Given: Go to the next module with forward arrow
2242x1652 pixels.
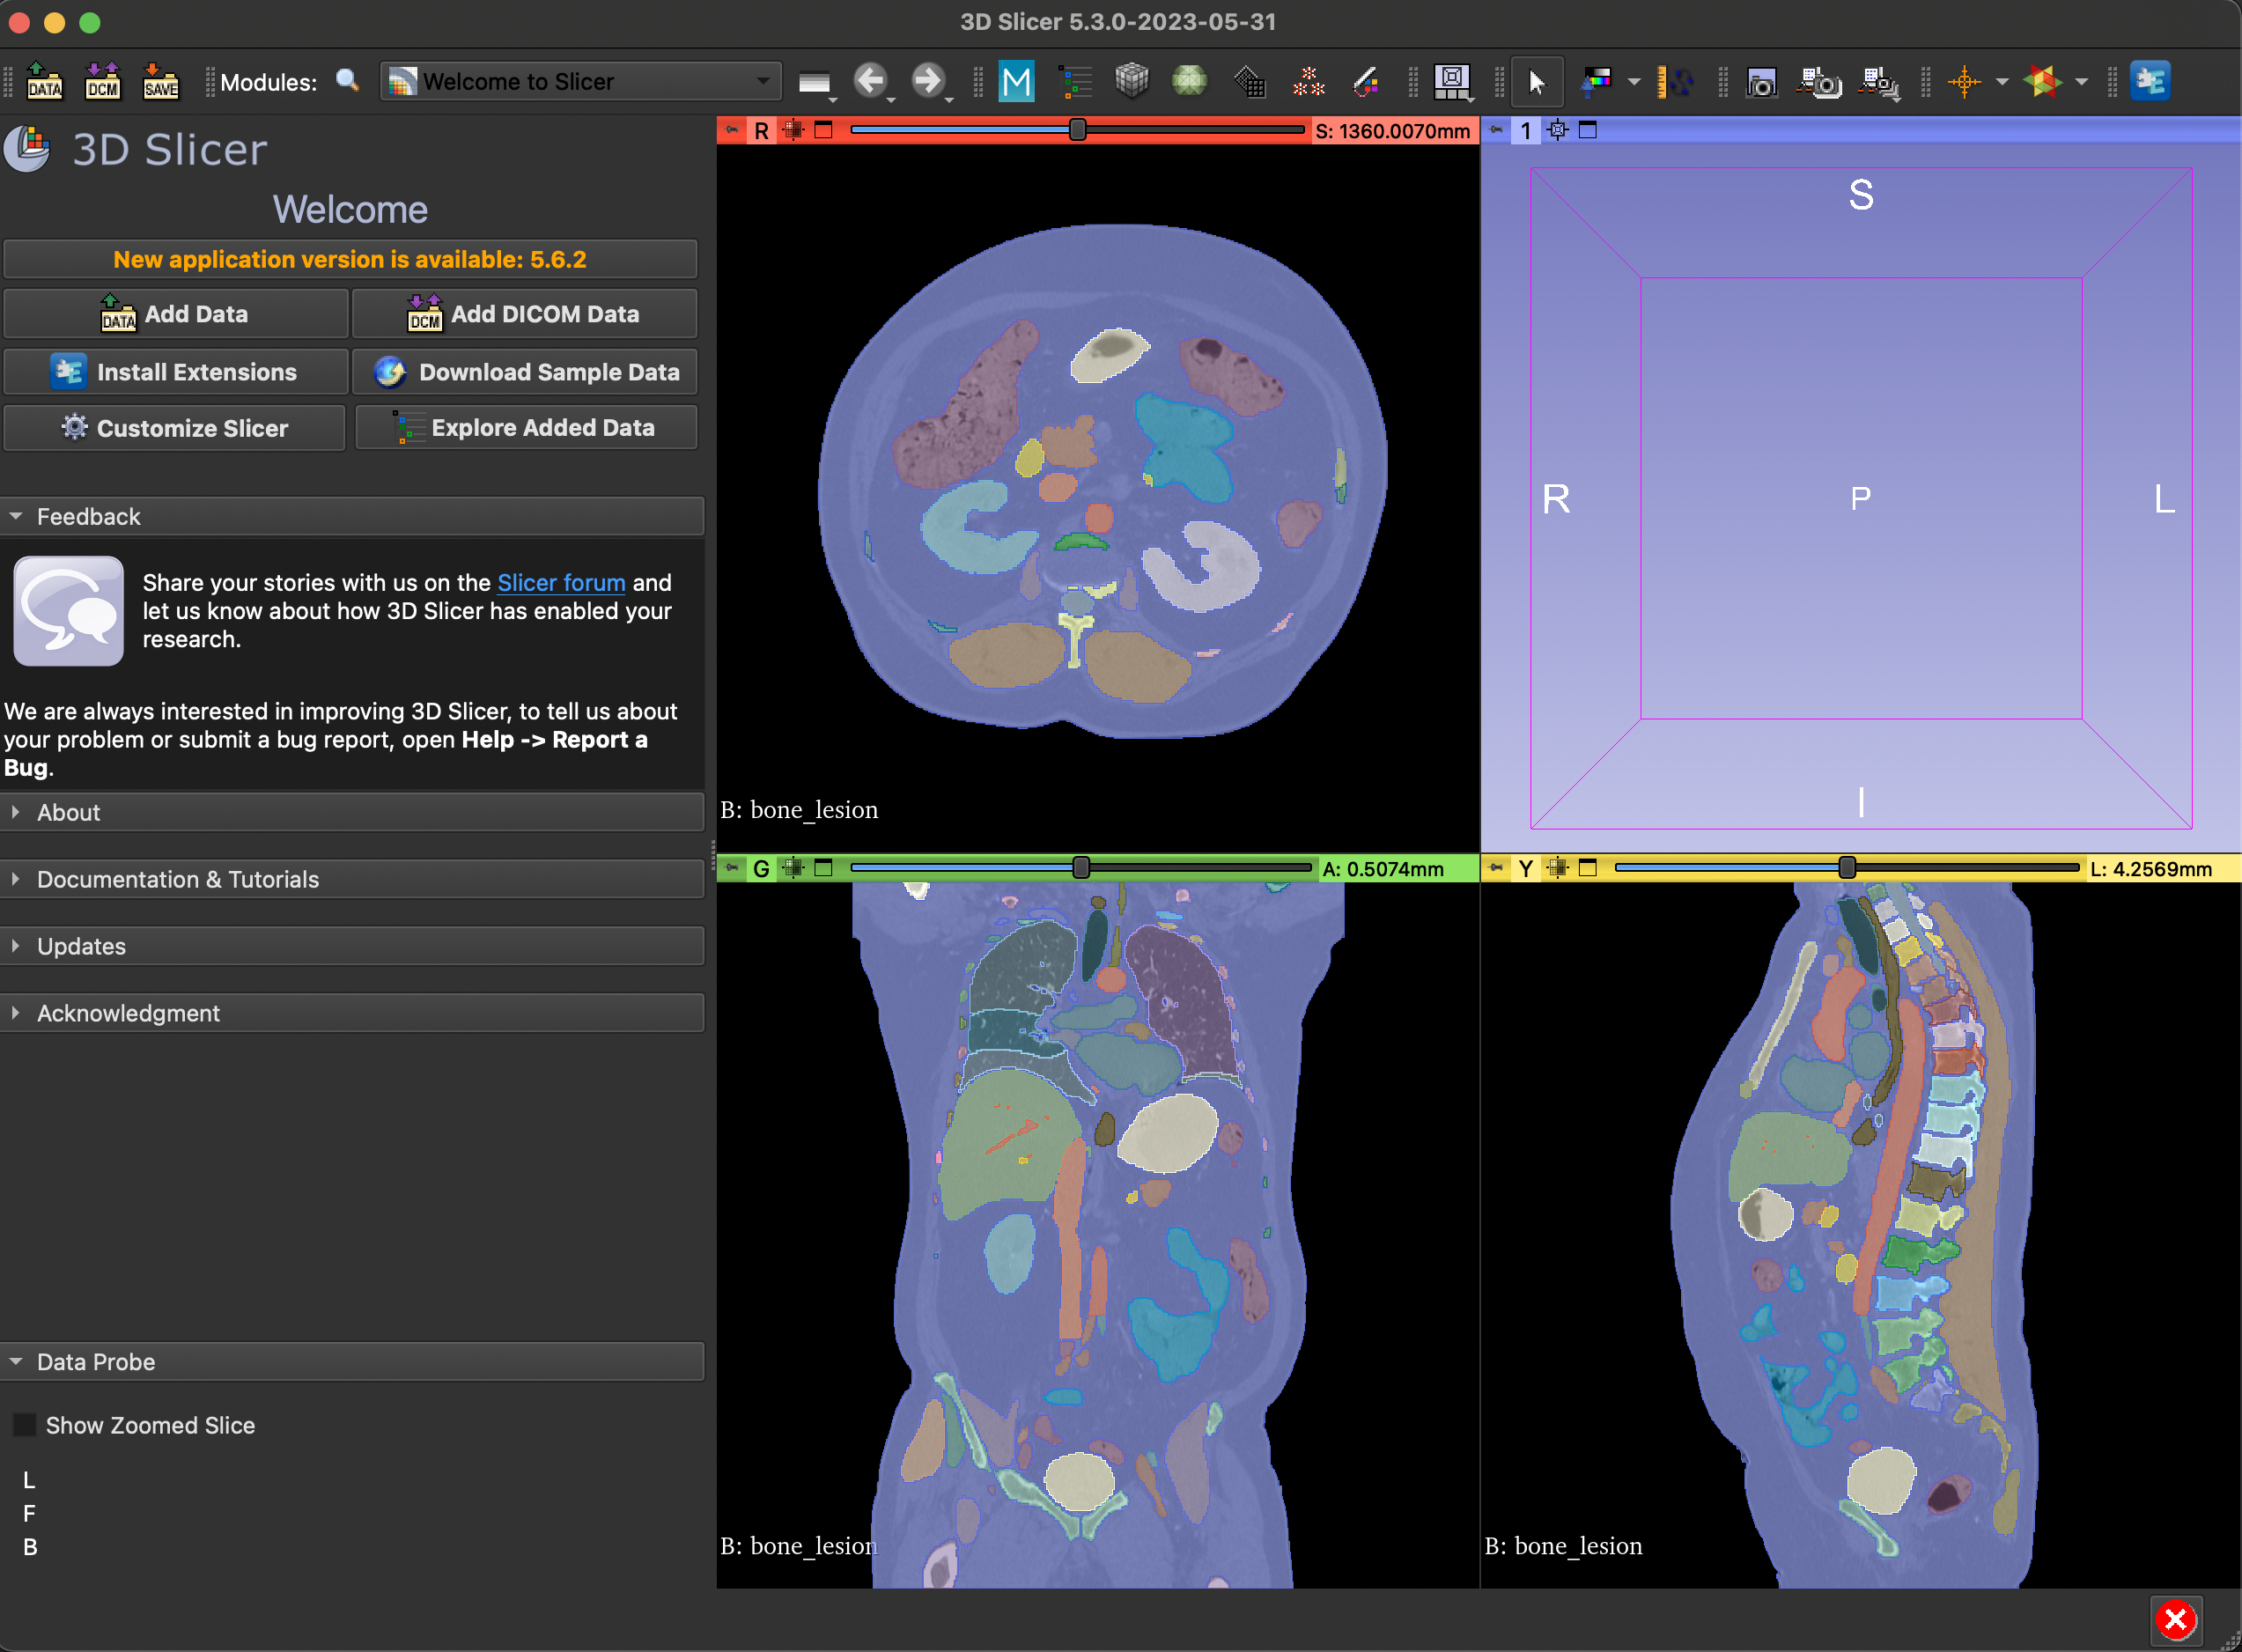Looking at the screenshot, I should point(929,80).
